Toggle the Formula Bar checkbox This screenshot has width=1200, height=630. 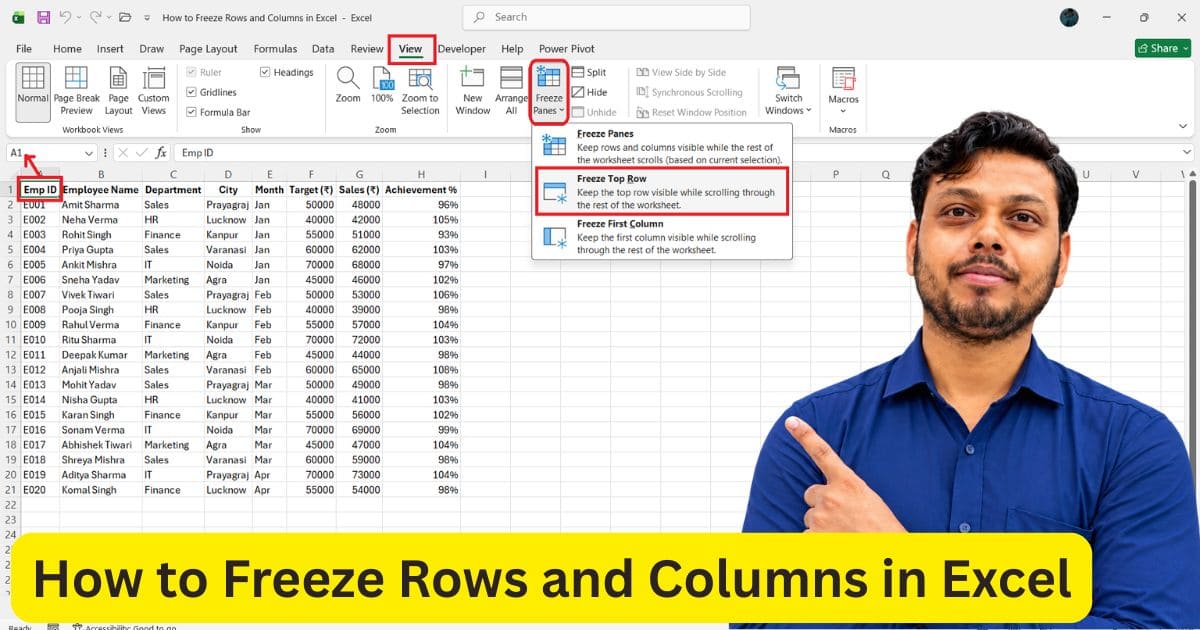click(x=191, y=112)
